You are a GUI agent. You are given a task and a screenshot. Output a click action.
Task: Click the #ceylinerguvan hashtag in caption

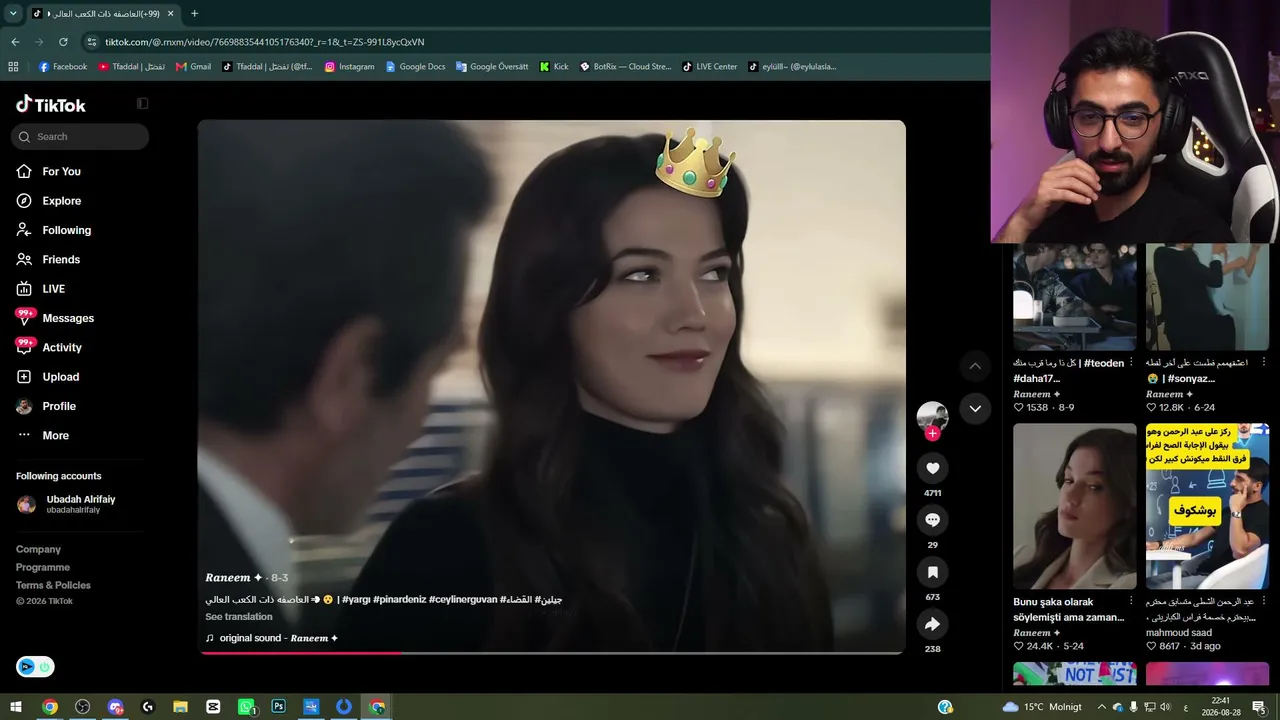[x=463, y=600]
